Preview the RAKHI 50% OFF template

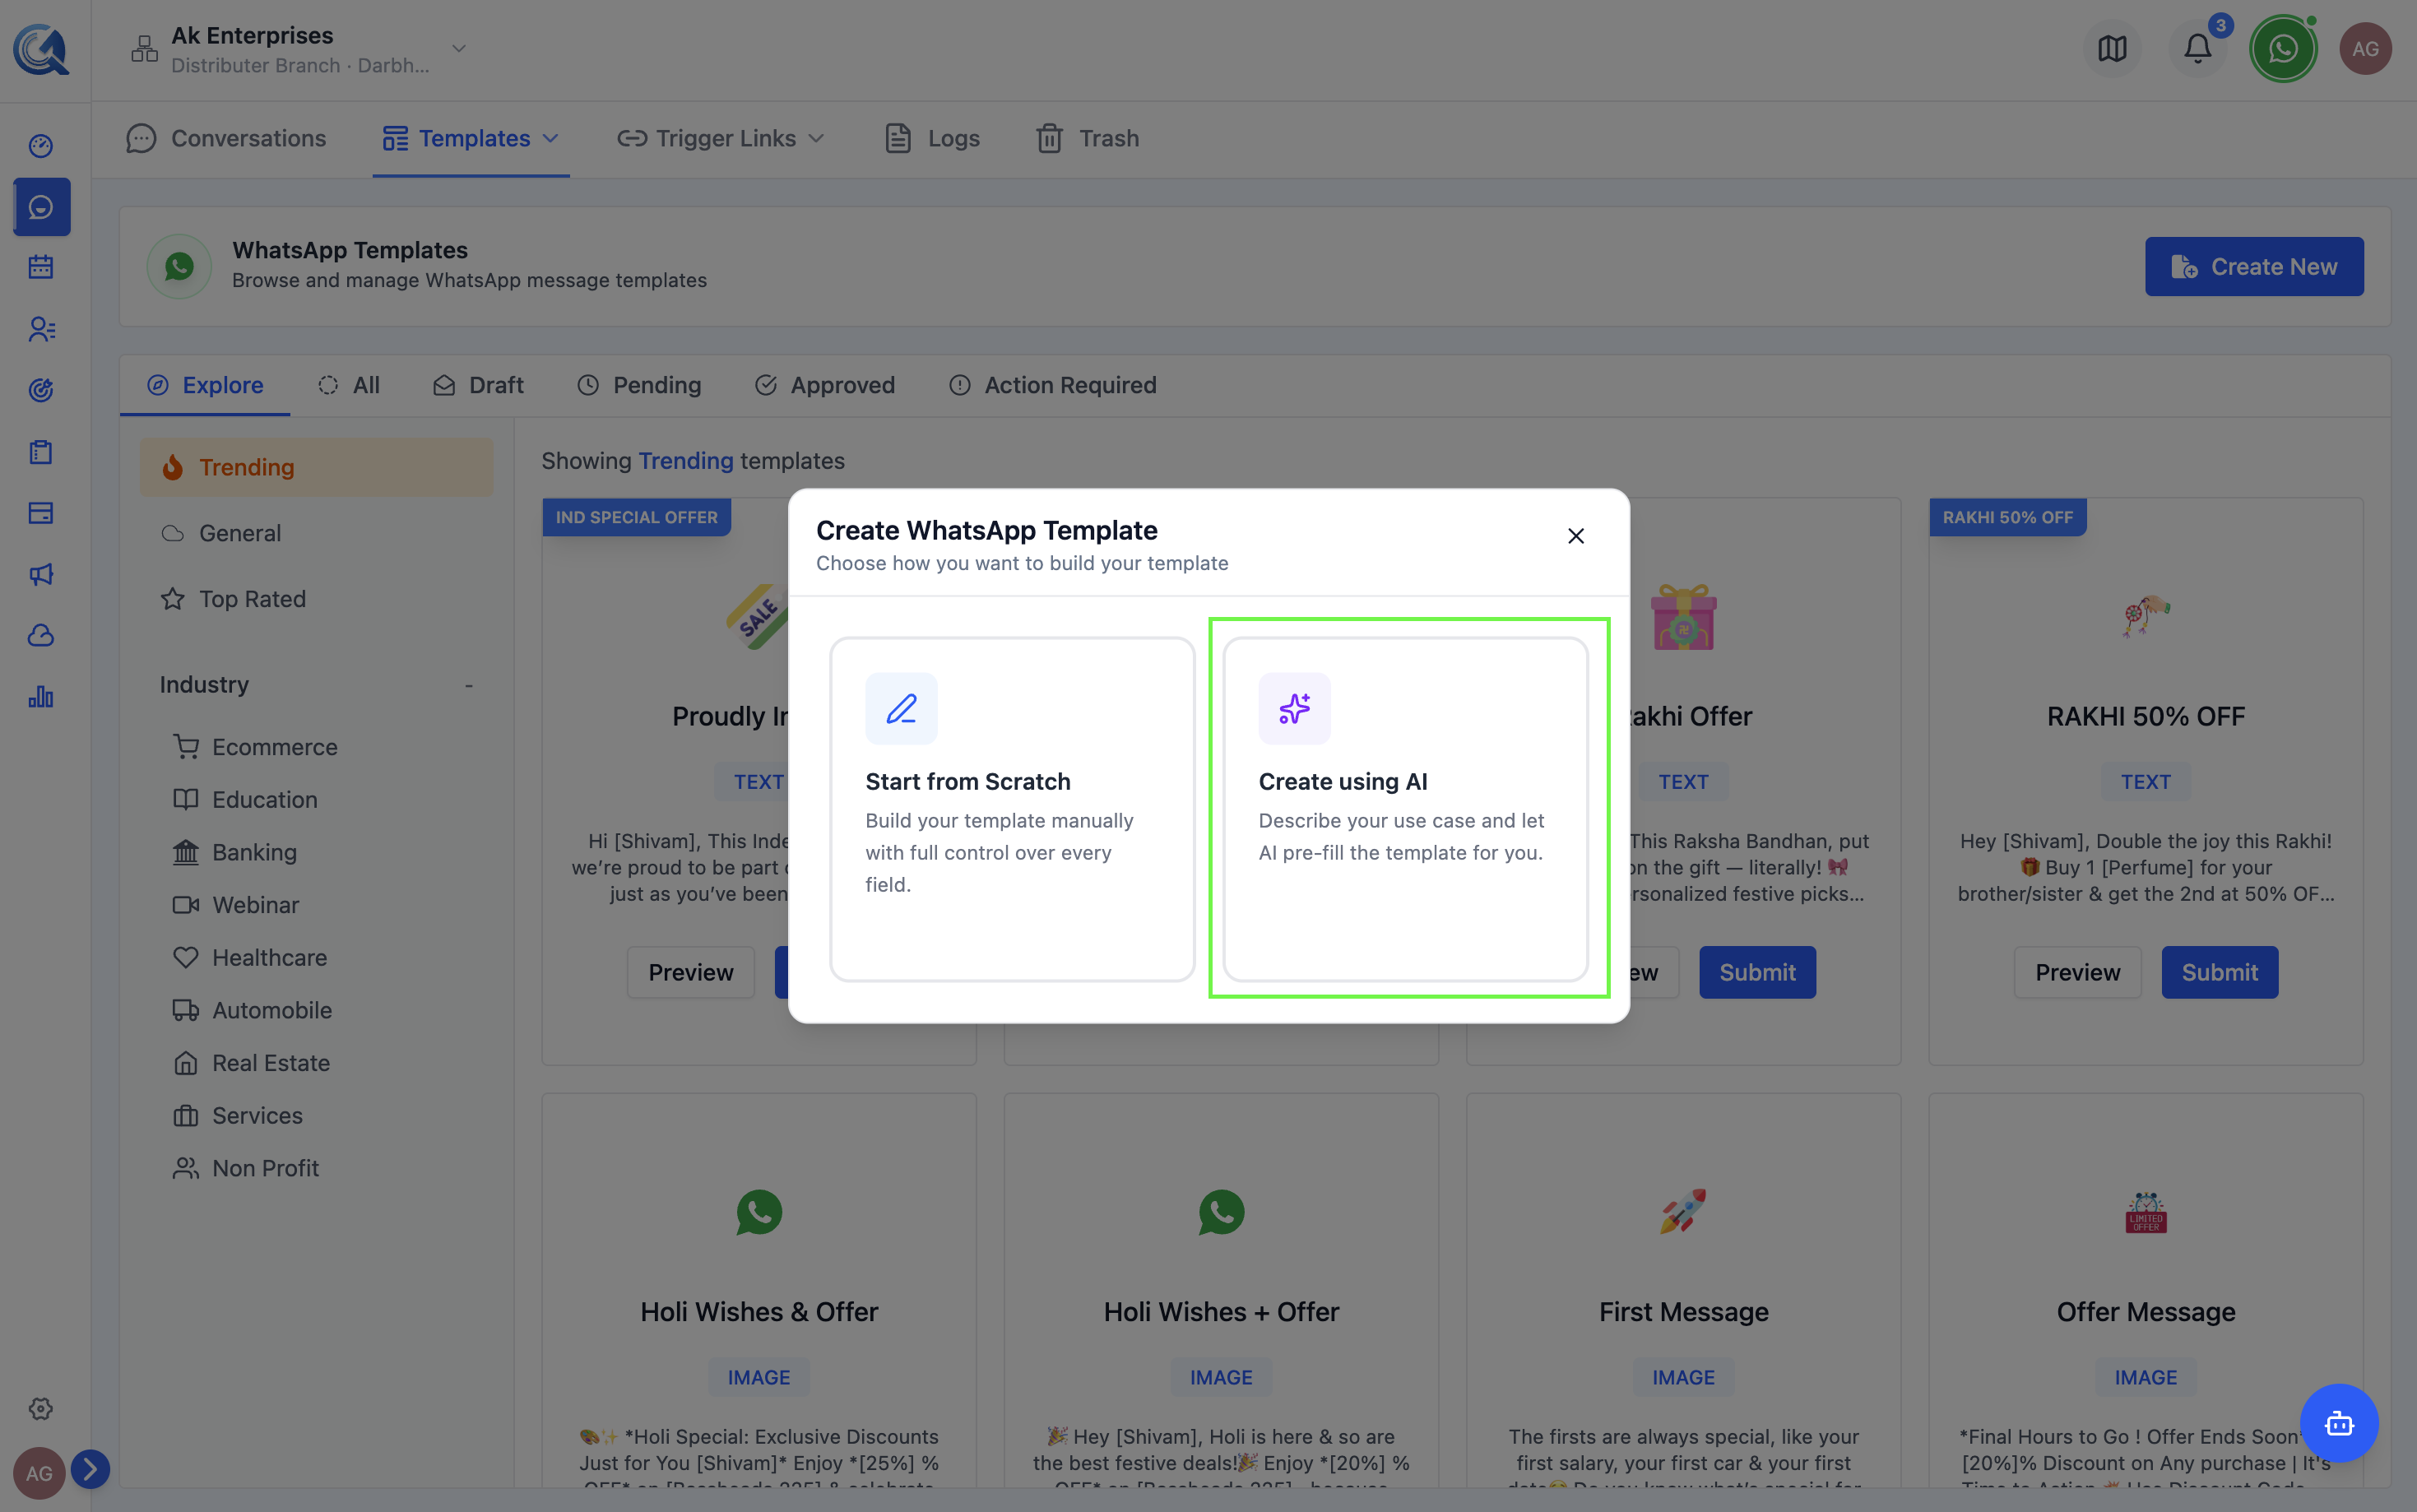[x=2077, y=972]
